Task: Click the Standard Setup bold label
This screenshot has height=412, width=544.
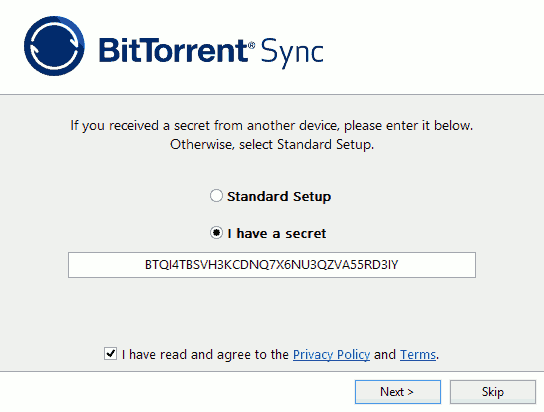Action: click(x=279, y=196)
